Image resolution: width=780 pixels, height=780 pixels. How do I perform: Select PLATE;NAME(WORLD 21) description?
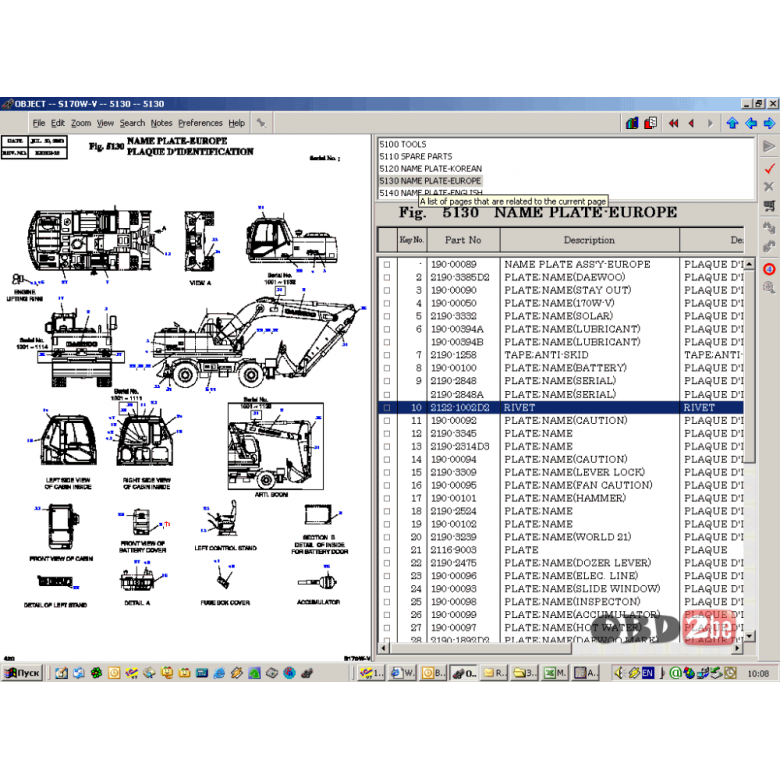[568, 537]
